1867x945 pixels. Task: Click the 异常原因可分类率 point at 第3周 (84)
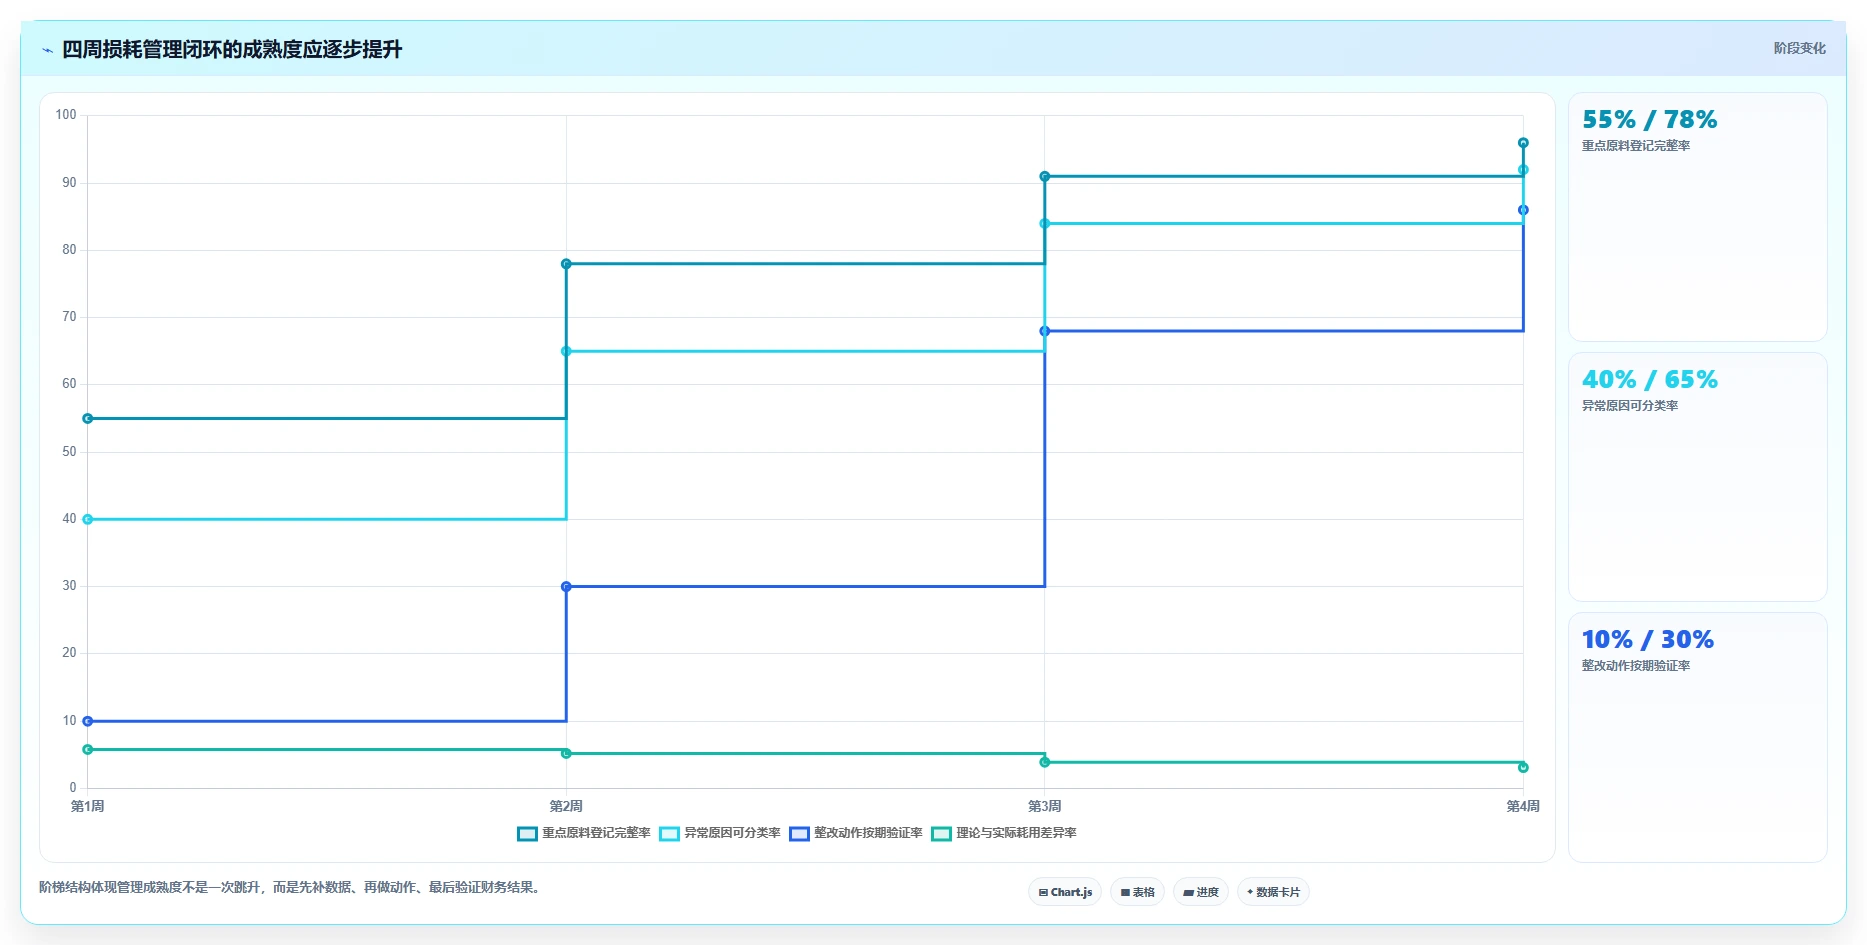pos(1045,224)
